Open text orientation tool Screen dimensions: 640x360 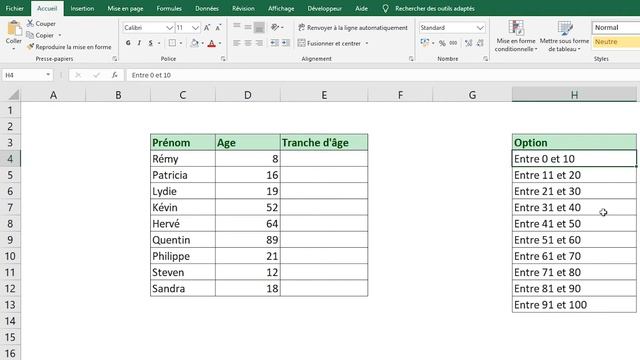[x=275, y=27]
